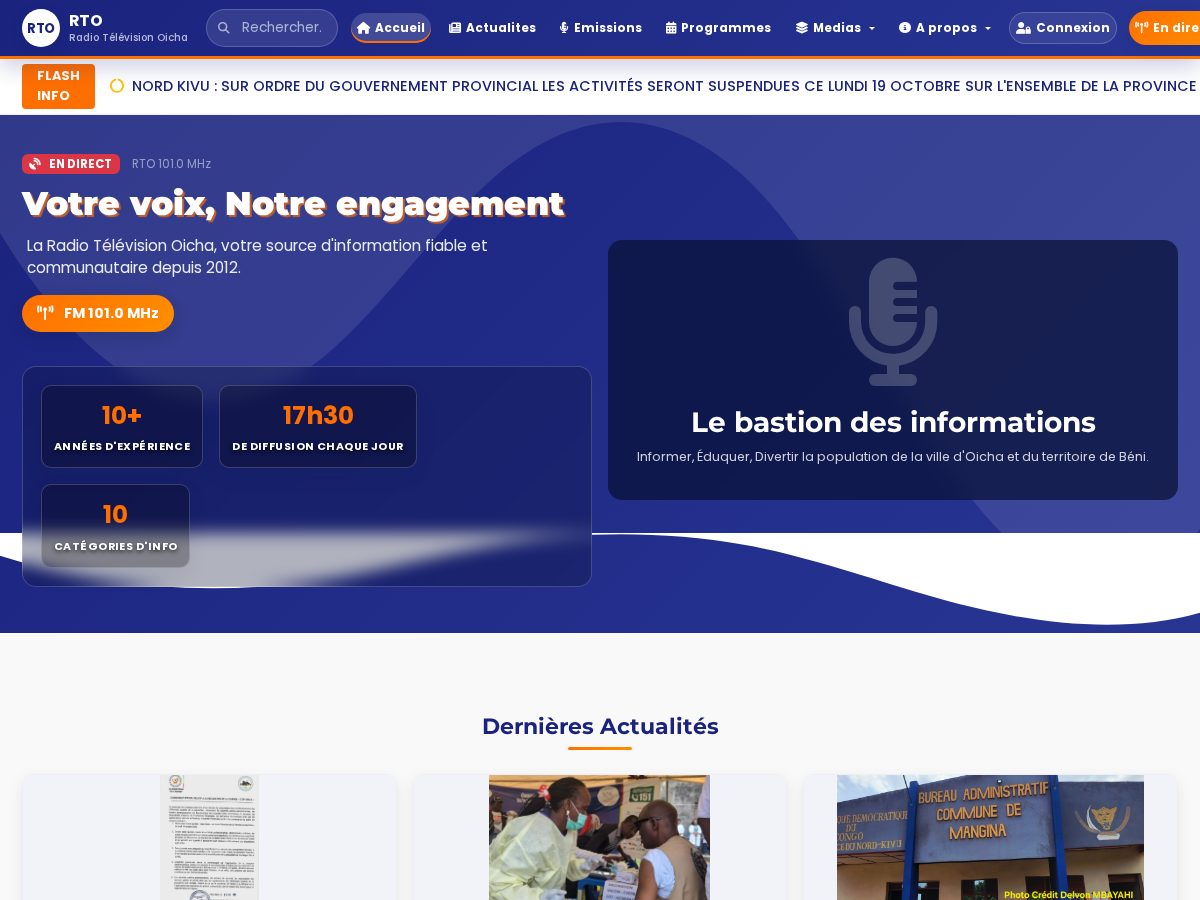Click 'Dernières Actualités' heading
Viewport: 1200px width, 900px height.
pos(600,727)
